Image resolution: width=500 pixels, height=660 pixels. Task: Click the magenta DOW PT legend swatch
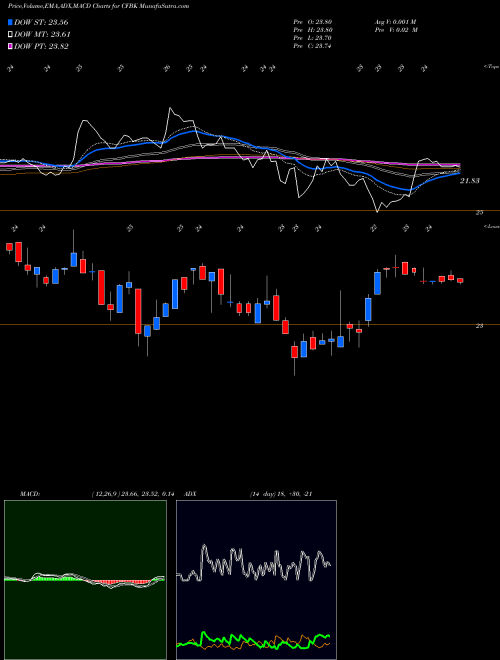pos(11,46)
